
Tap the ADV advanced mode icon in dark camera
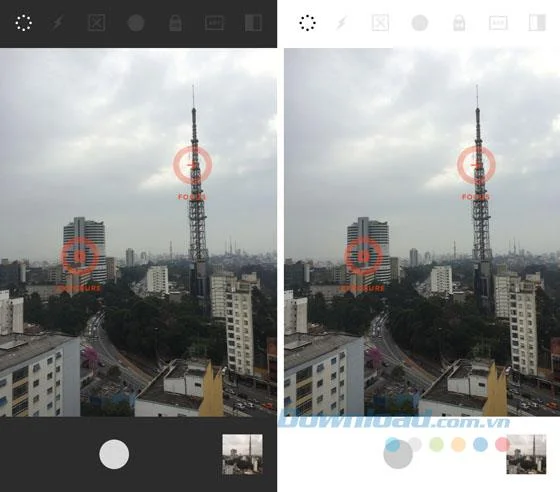click(x=214, y=23)
